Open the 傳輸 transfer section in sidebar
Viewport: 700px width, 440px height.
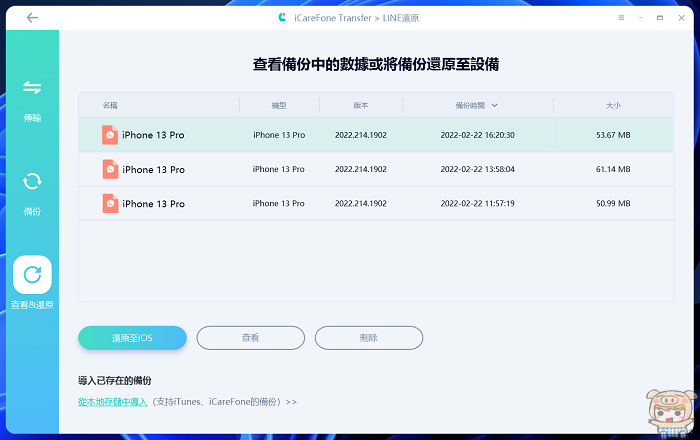click(32, 101)
